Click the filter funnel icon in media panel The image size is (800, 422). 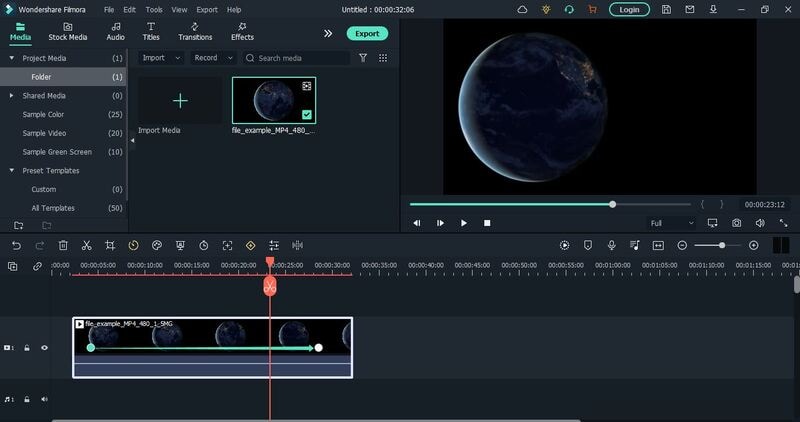(363, 58)
